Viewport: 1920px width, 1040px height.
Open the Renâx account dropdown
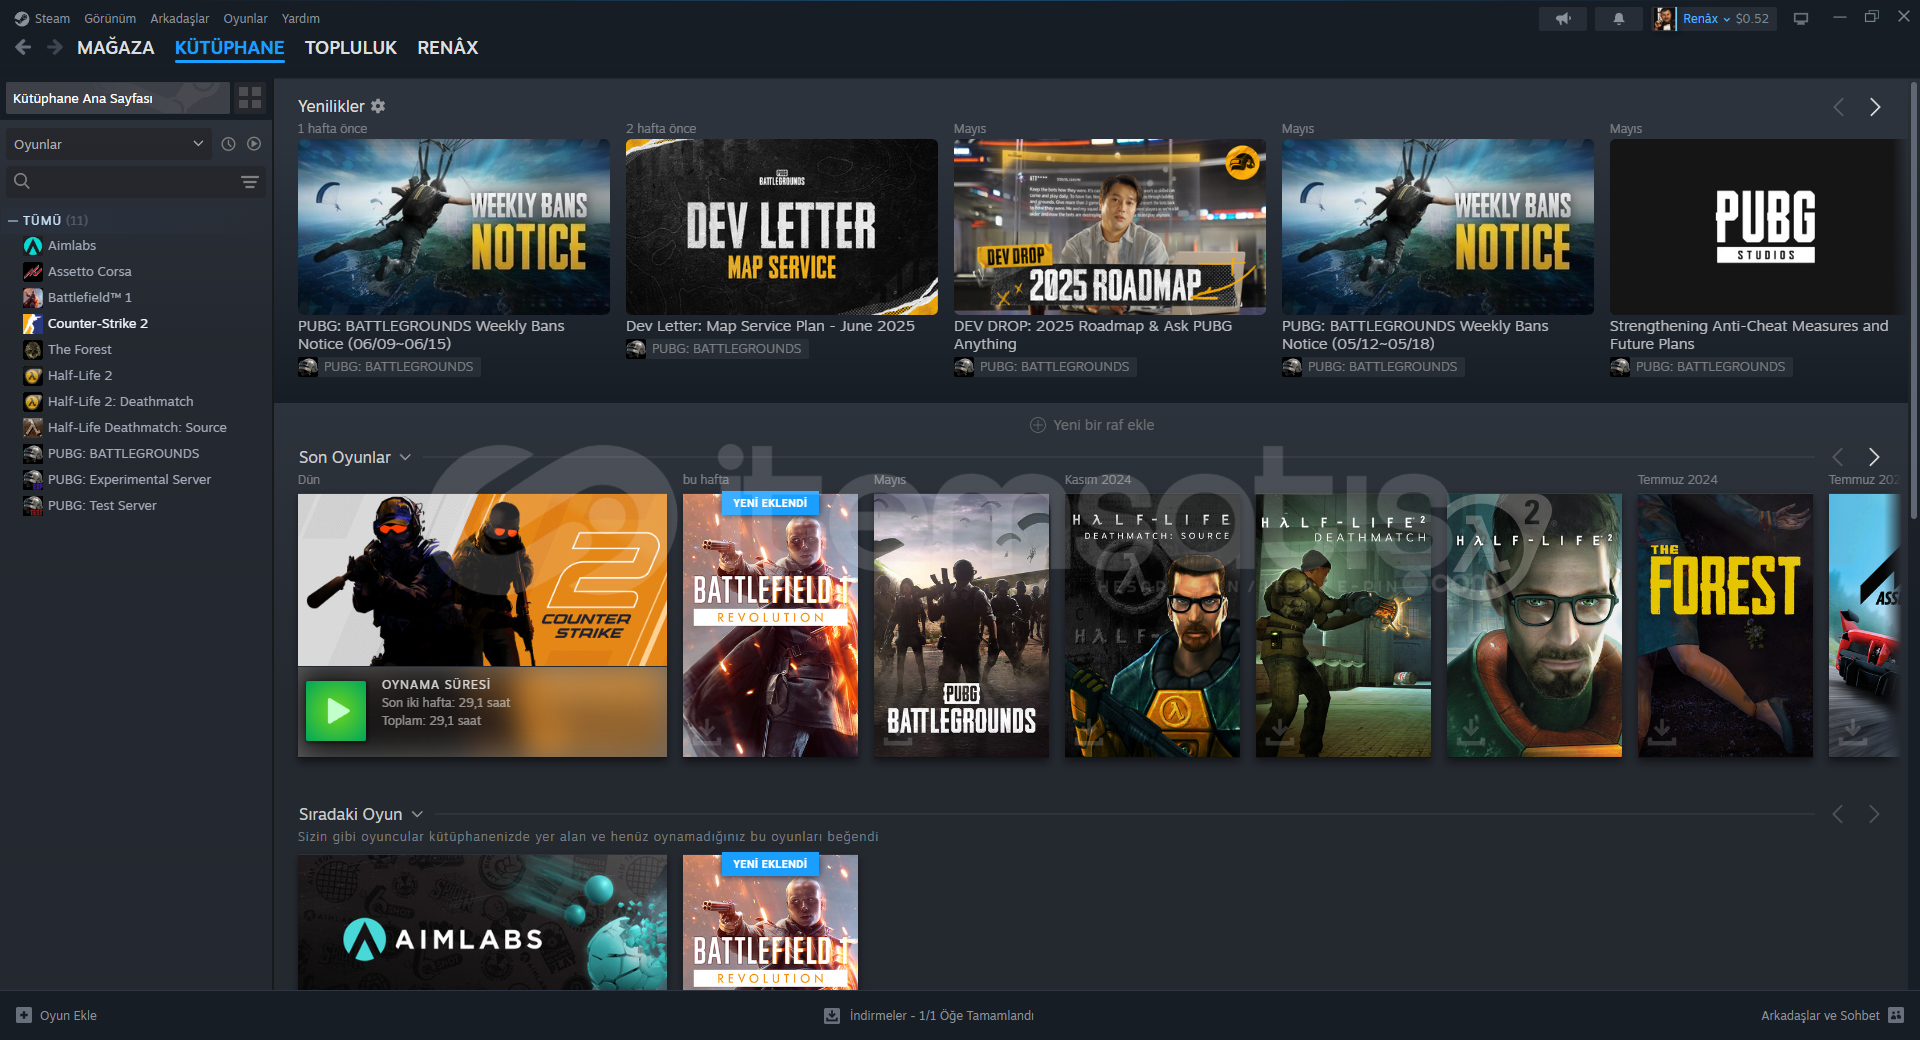click(1706, 18)
